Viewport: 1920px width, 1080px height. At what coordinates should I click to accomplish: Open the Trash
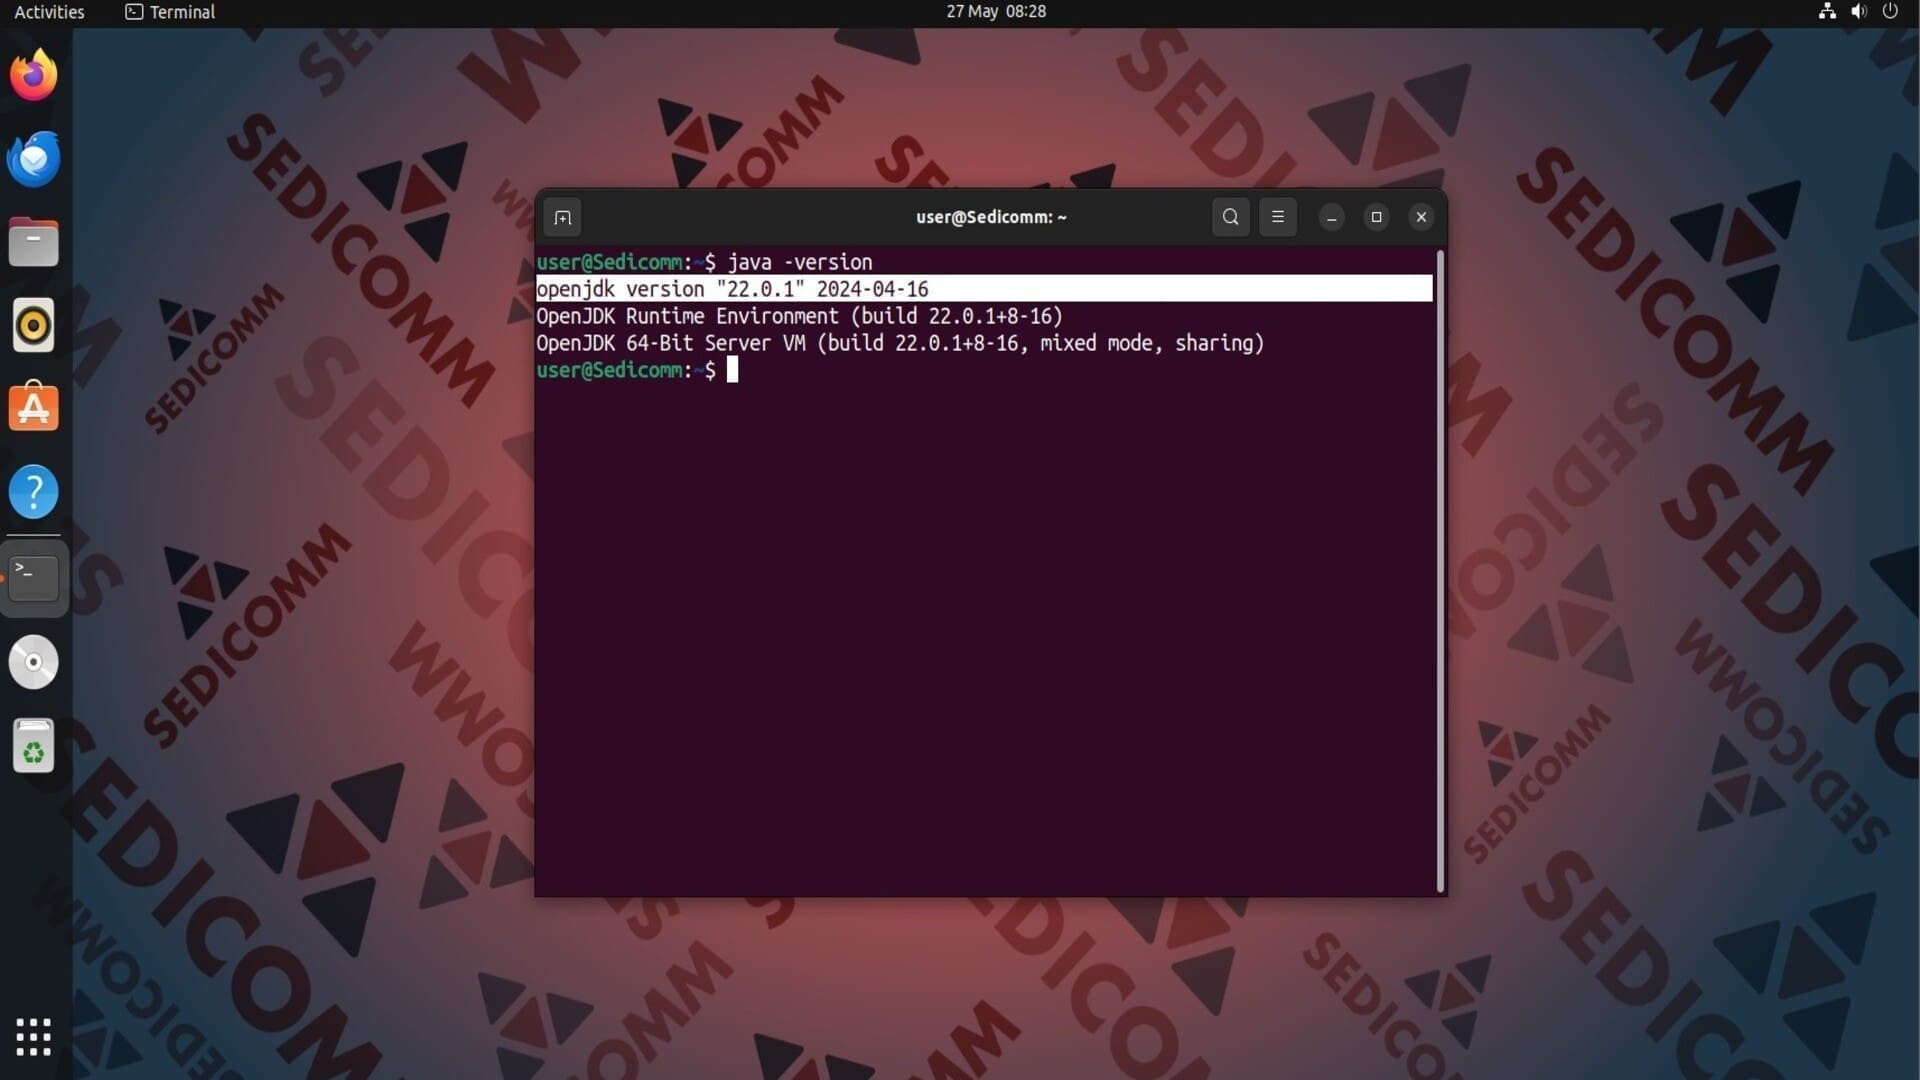click(34, 746)
